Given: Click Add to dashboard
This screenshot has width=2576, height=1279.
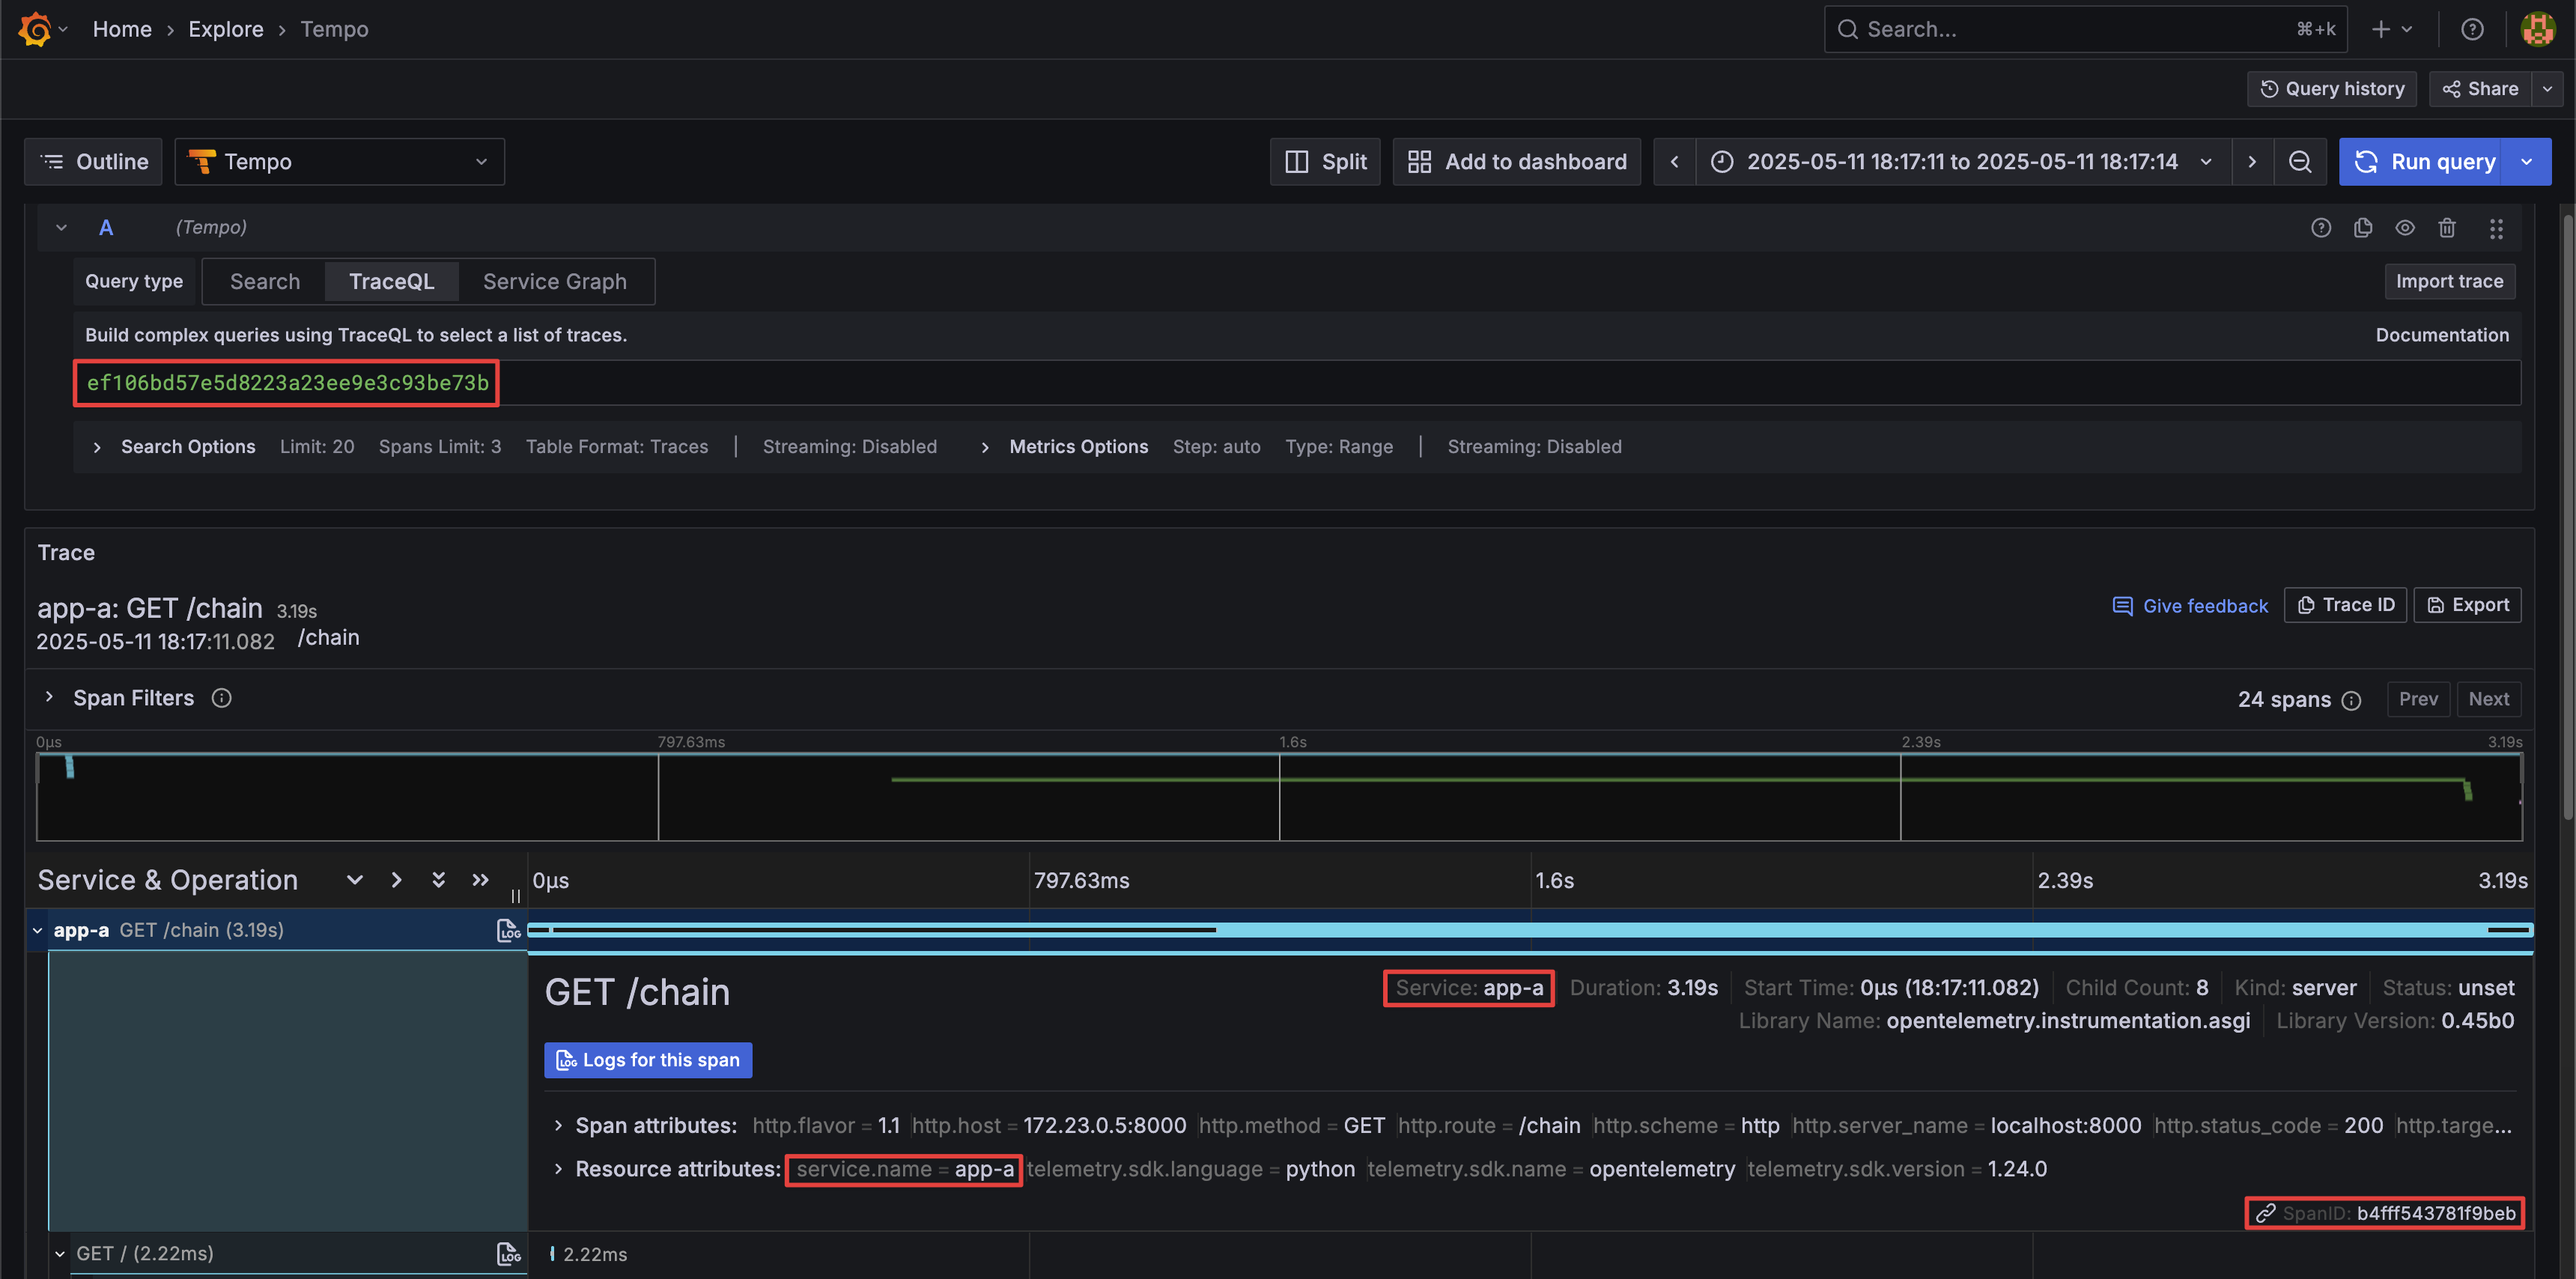Looking at the screenshot, I should [x=1516, y=162].
